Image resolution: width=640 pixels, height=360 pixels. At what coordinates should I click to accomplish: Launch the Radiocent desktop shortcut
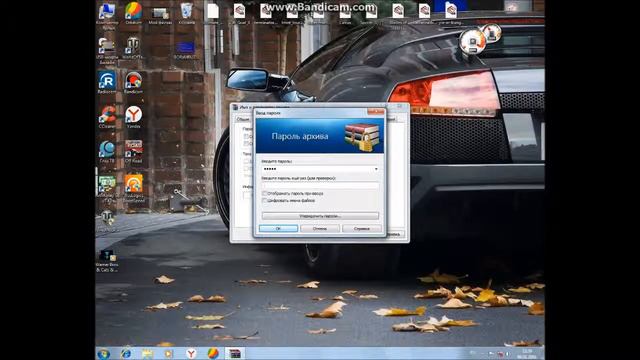(x=107, y=83)
